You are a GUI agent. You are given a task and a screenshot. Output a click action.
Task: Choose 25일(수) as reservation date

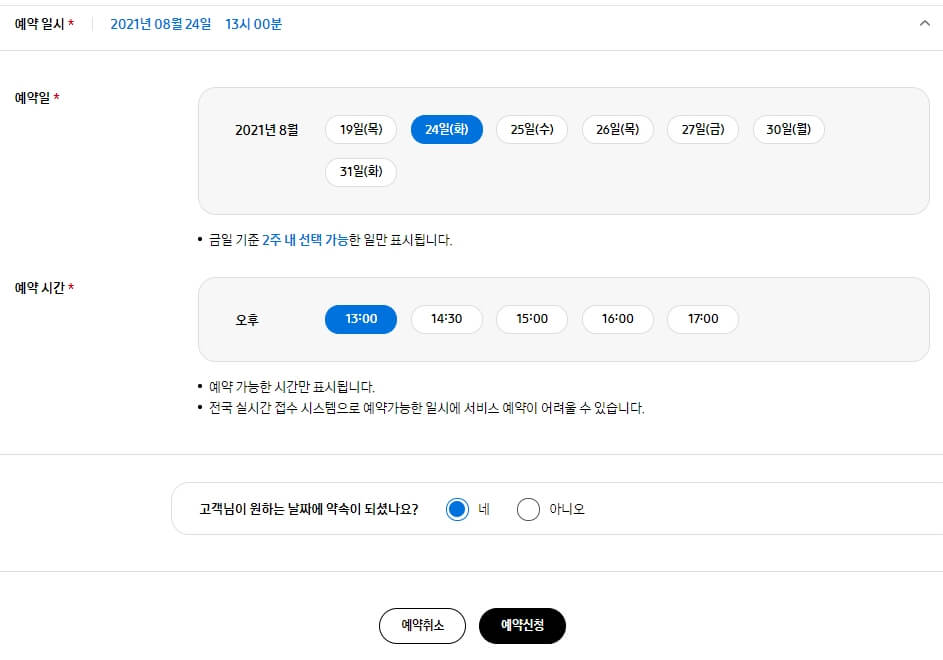point(531,129)
